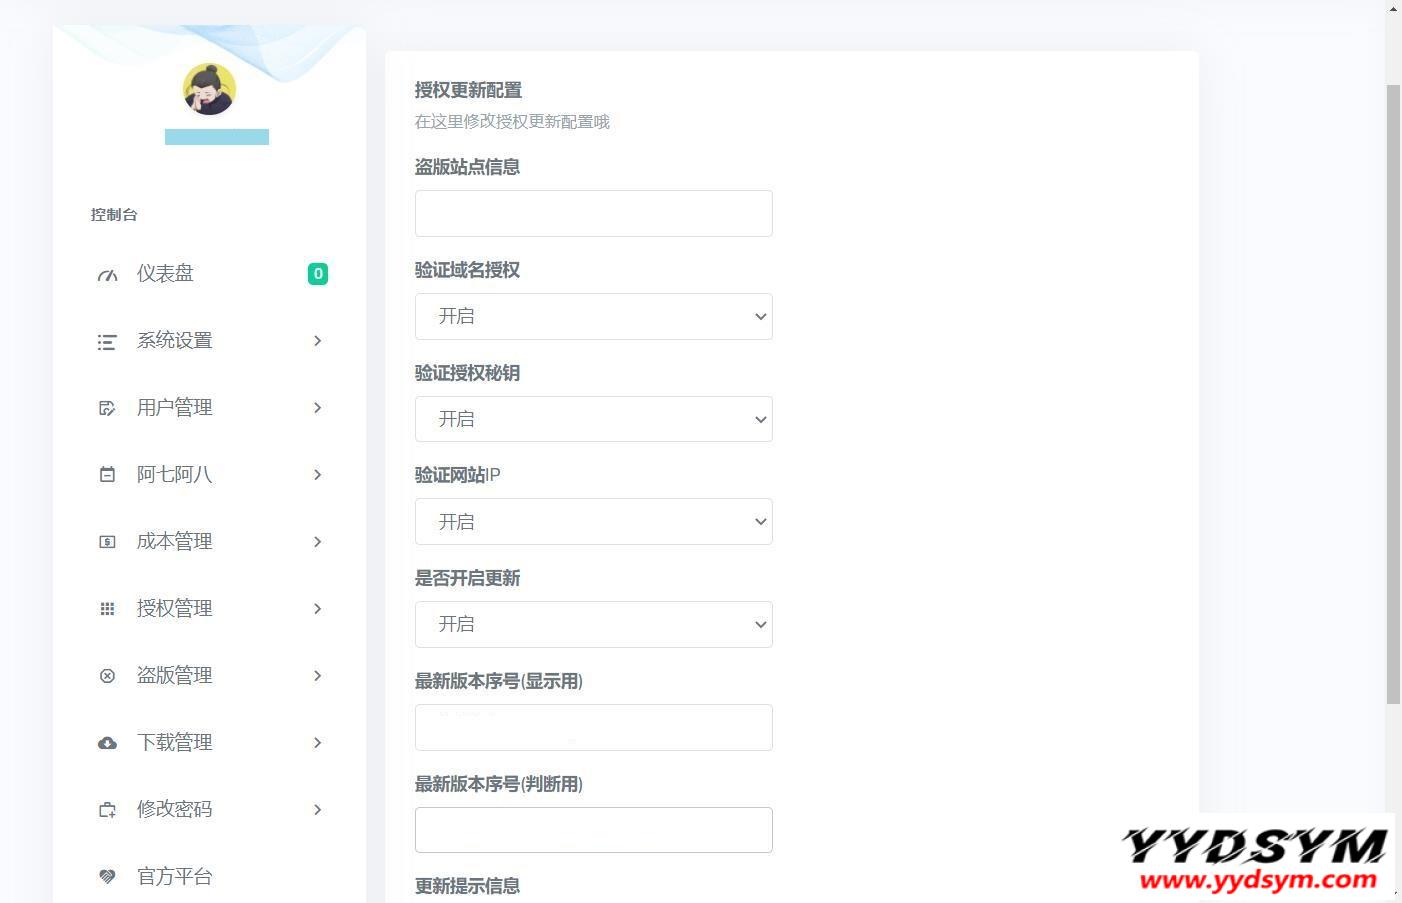Viewport: 1402px width, 903px height.
Task: Open the 验证域名授权 dropdown
Action: 593,317
